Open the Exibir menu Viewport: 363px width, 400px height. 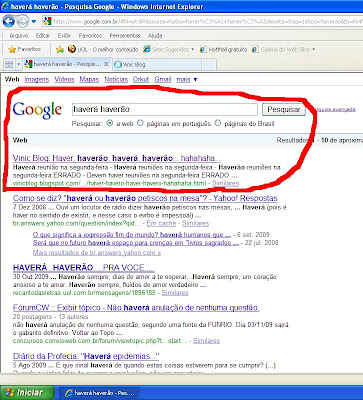(x=64, y=35)
